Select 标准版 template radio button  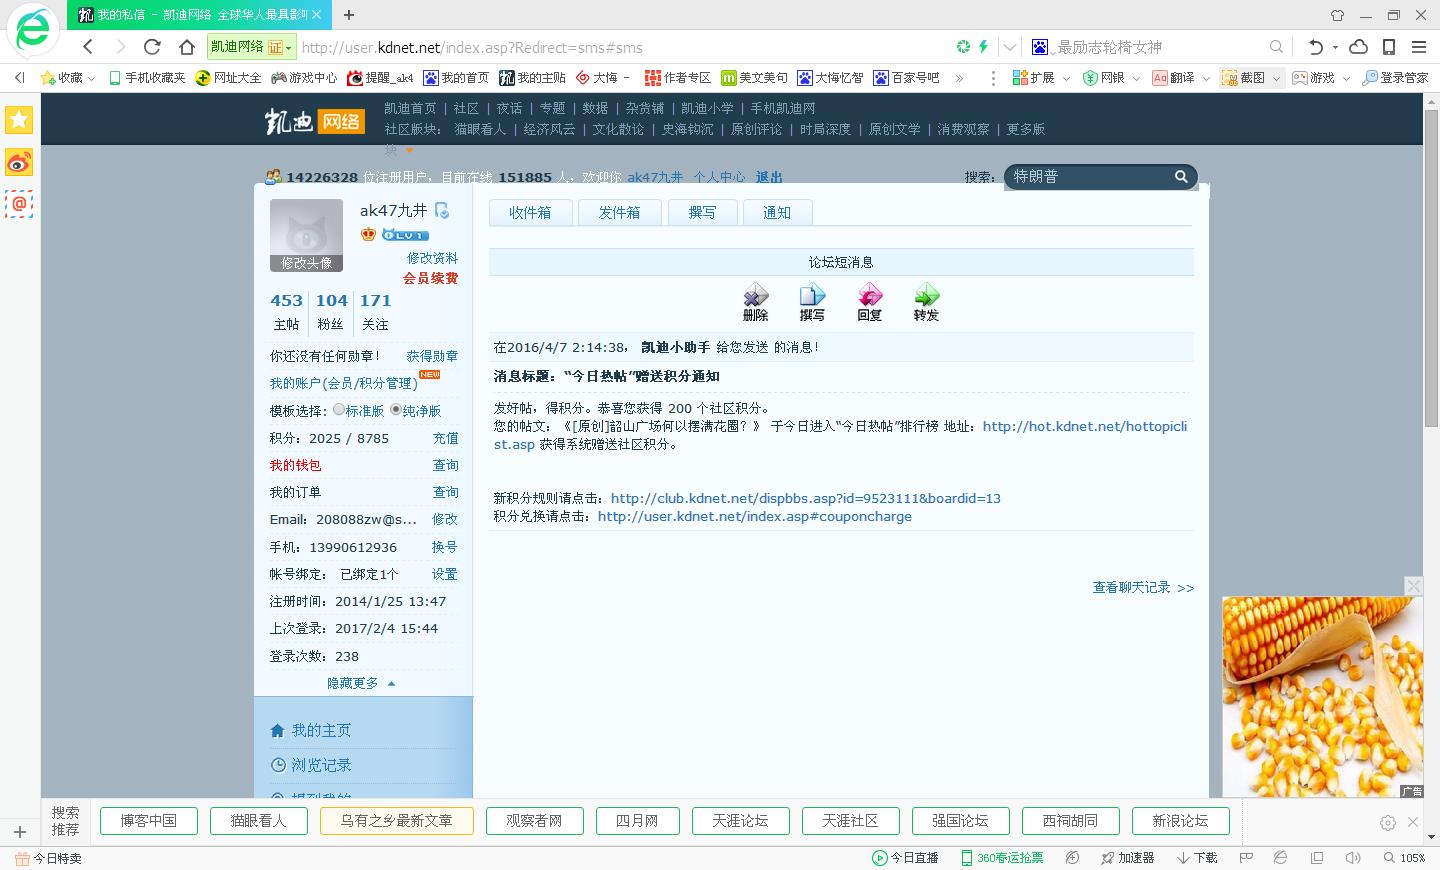click(339, 409)
